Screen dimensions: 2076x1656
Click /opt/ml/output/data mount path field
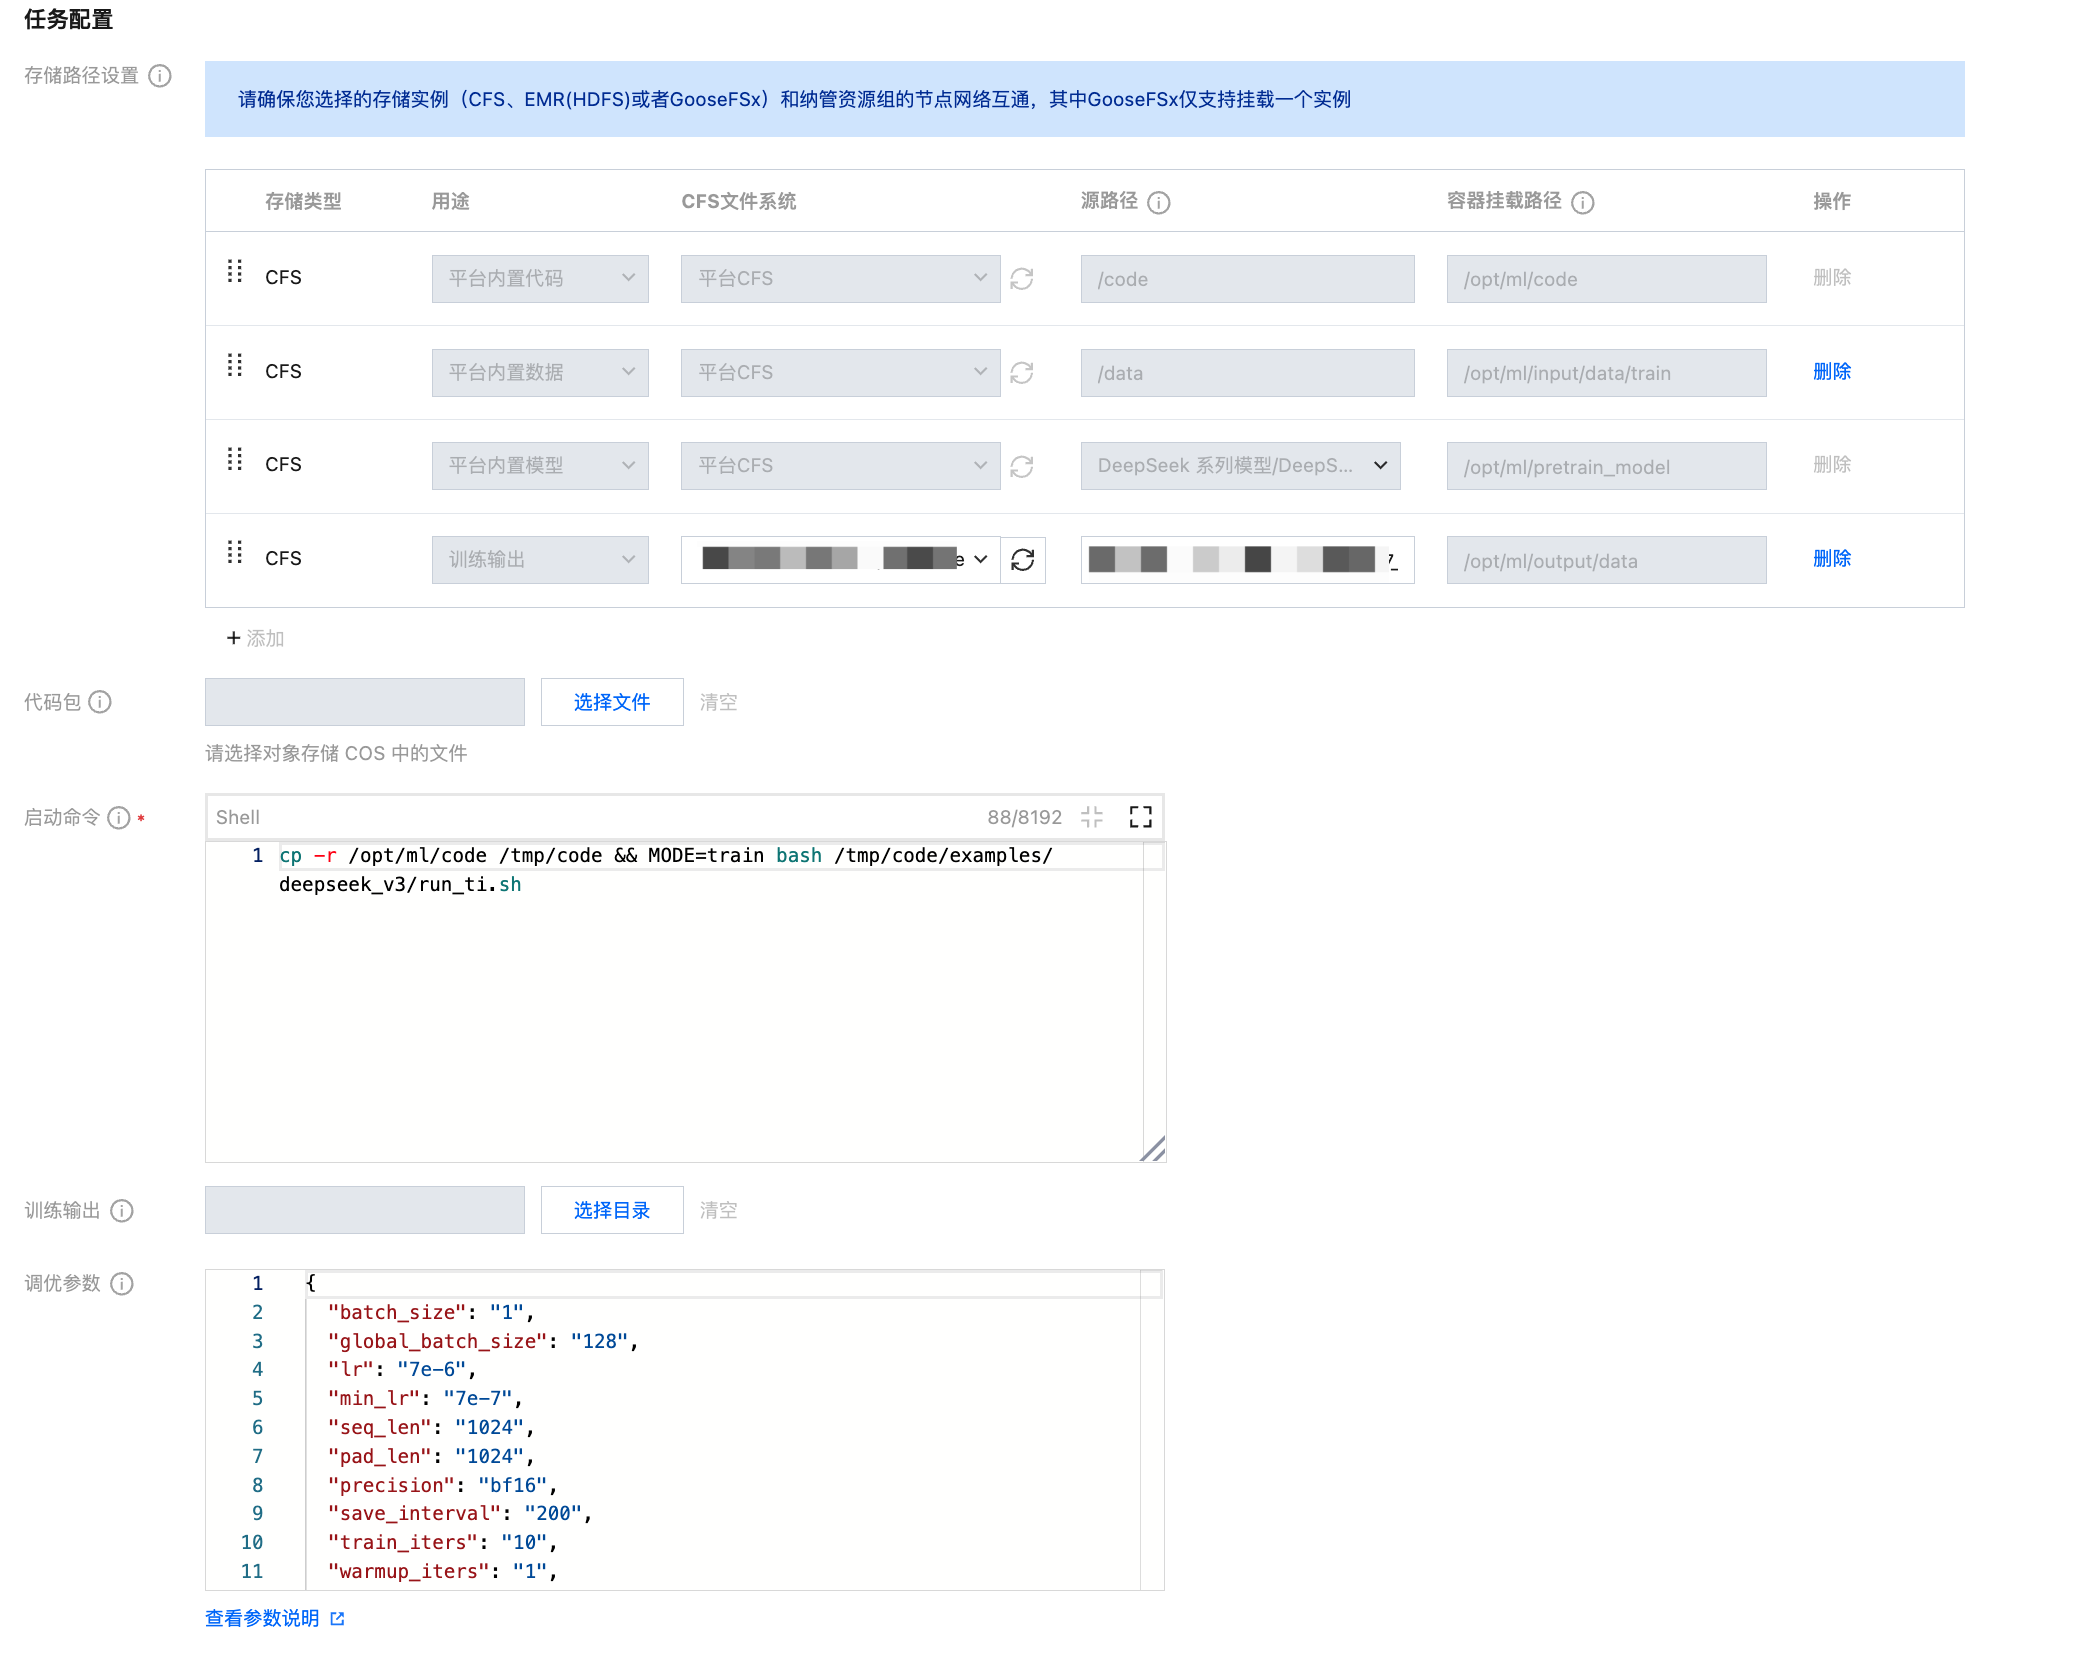pyautogui.click(x=1607, y=560)
